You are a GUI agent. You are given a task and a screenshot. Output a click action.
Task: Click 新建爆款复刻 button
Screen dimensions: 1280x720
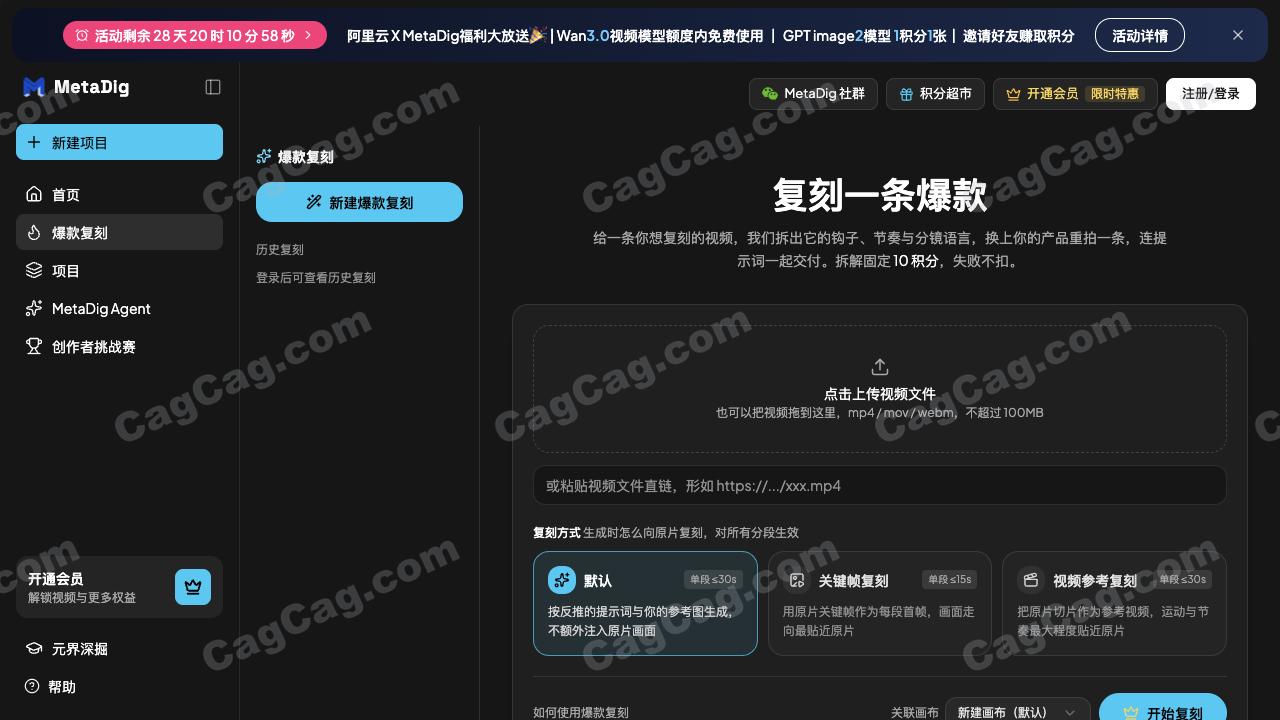click(x=359, y=202)
